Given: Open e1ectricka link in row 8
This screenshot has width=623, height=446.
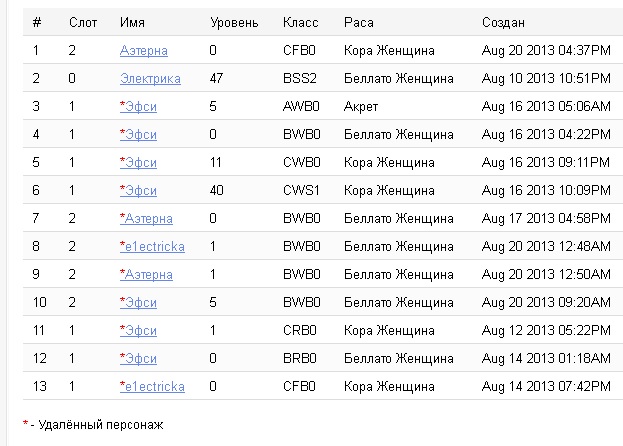Looking at the screenshot, I should click(x=152, y=247).
